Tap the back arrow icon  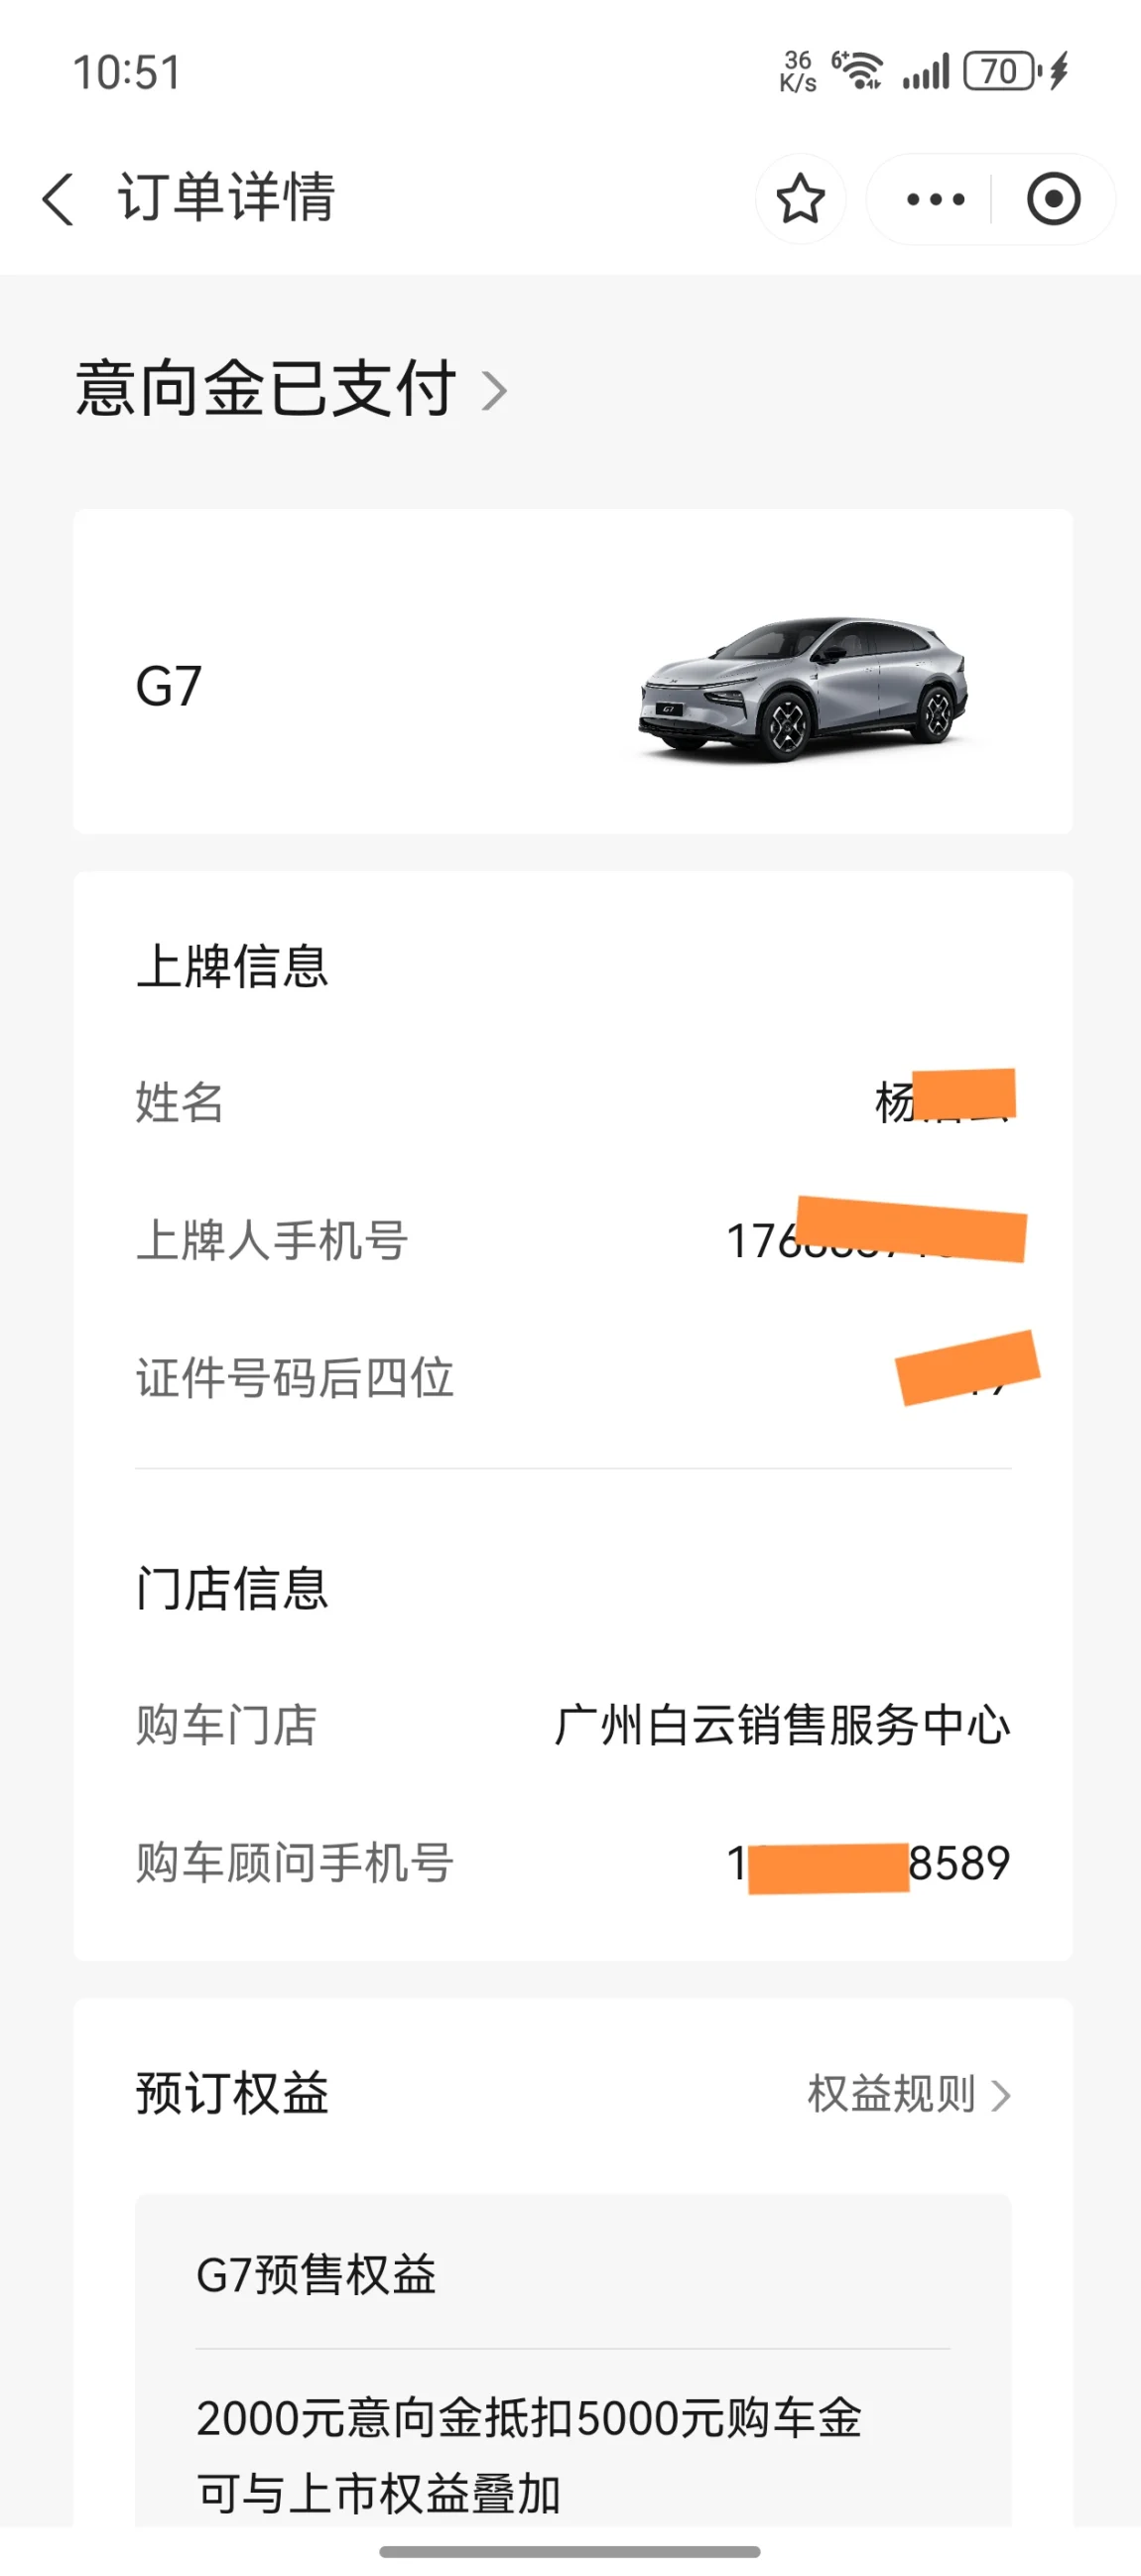(58, 198)
